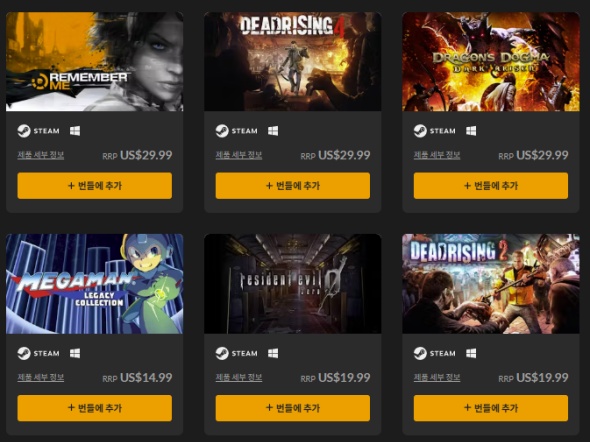Click the Steam icon under Dead Rising 4

[222, 131]
